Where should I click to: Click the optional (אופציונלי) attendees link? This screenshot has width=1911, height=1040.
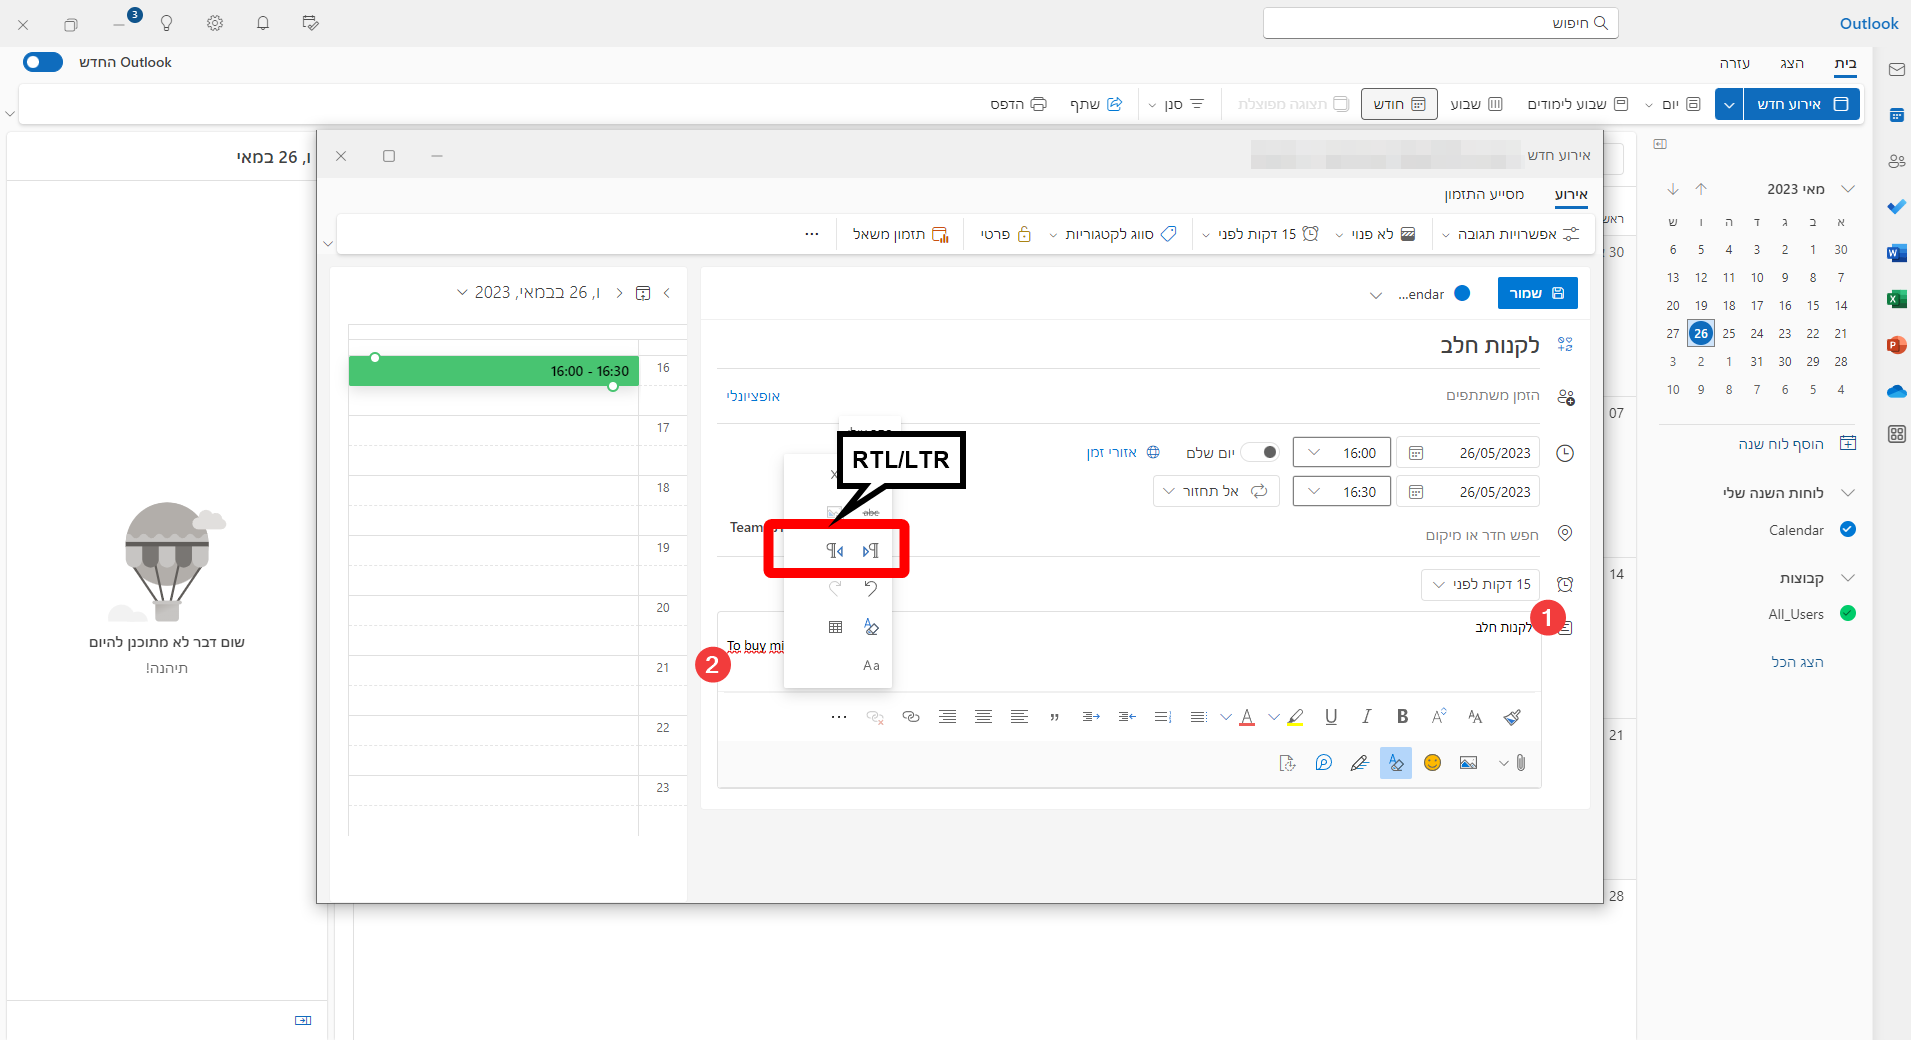pyautogui.click(x=753, y=396)
